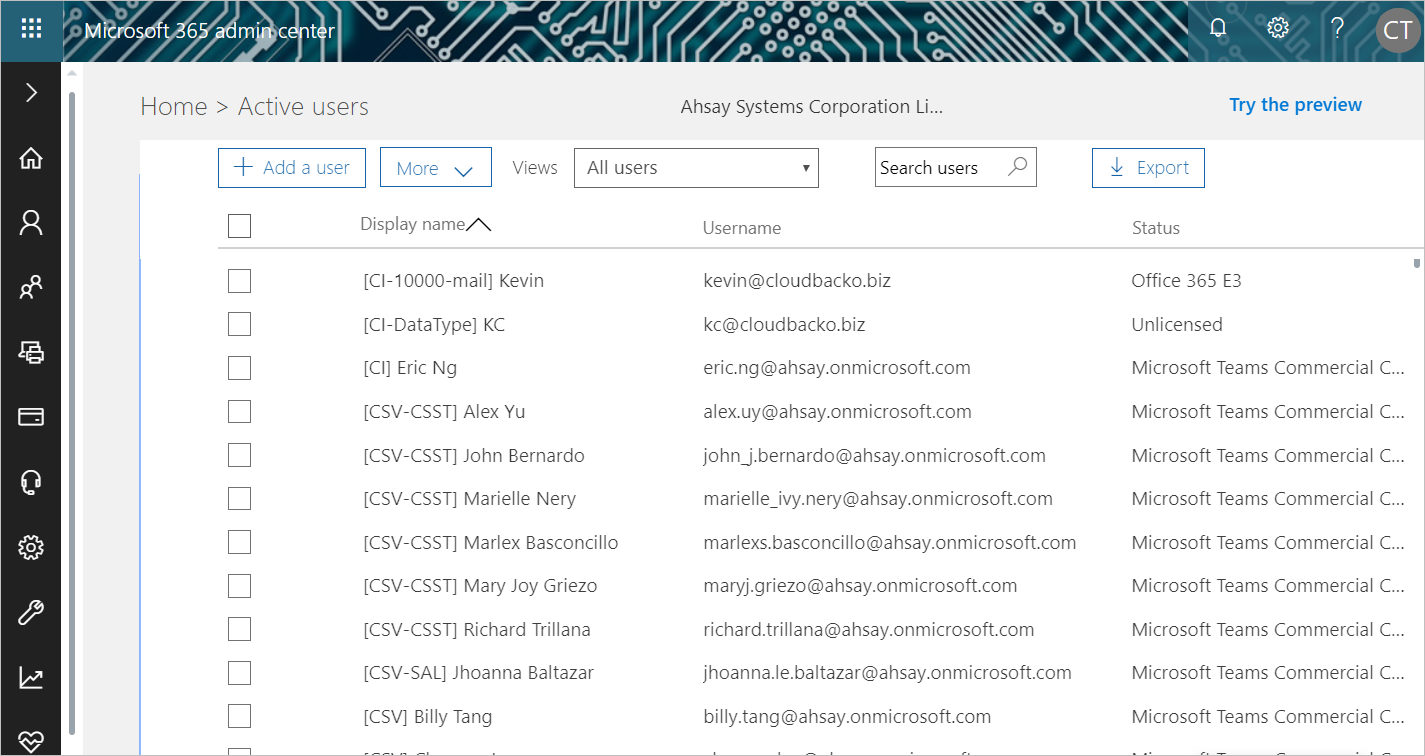Image resolution: width=1425 pixels, height=756 pixels.
Task: Open the All users views dropdown
Action: tap(696, 168)
